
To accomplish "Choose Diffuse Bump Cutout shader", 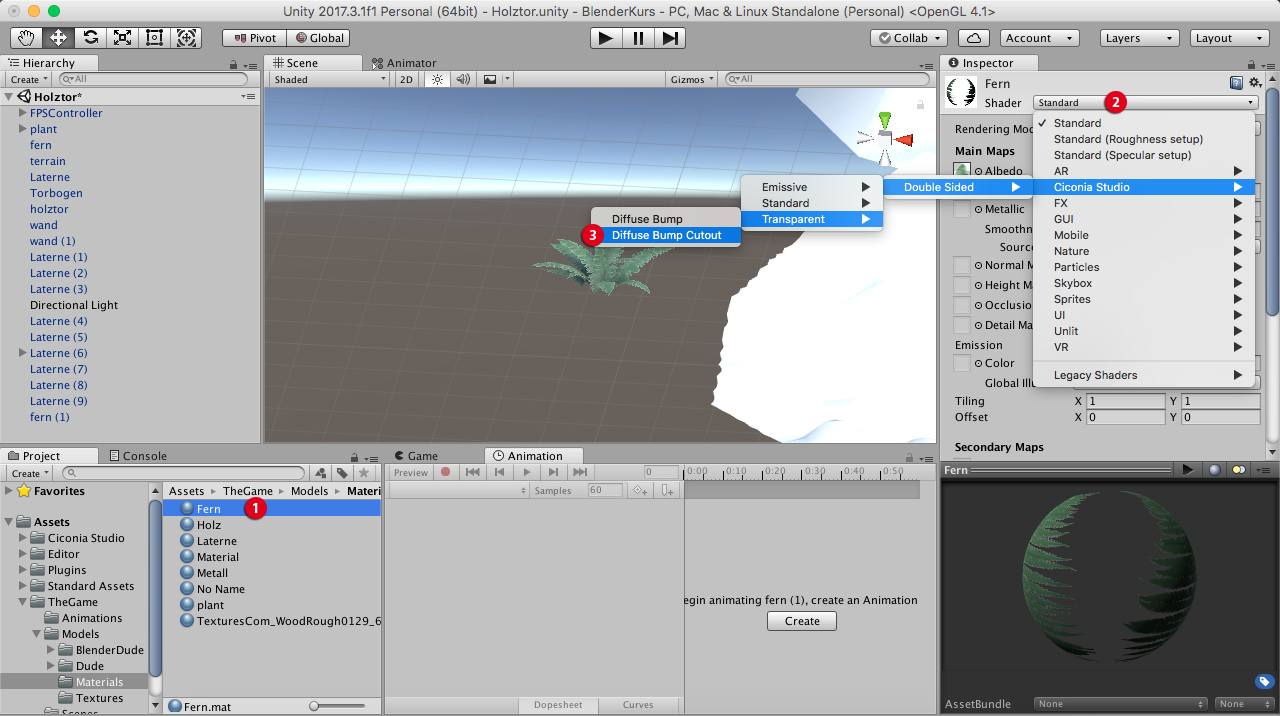I will (x=666, y=235).
